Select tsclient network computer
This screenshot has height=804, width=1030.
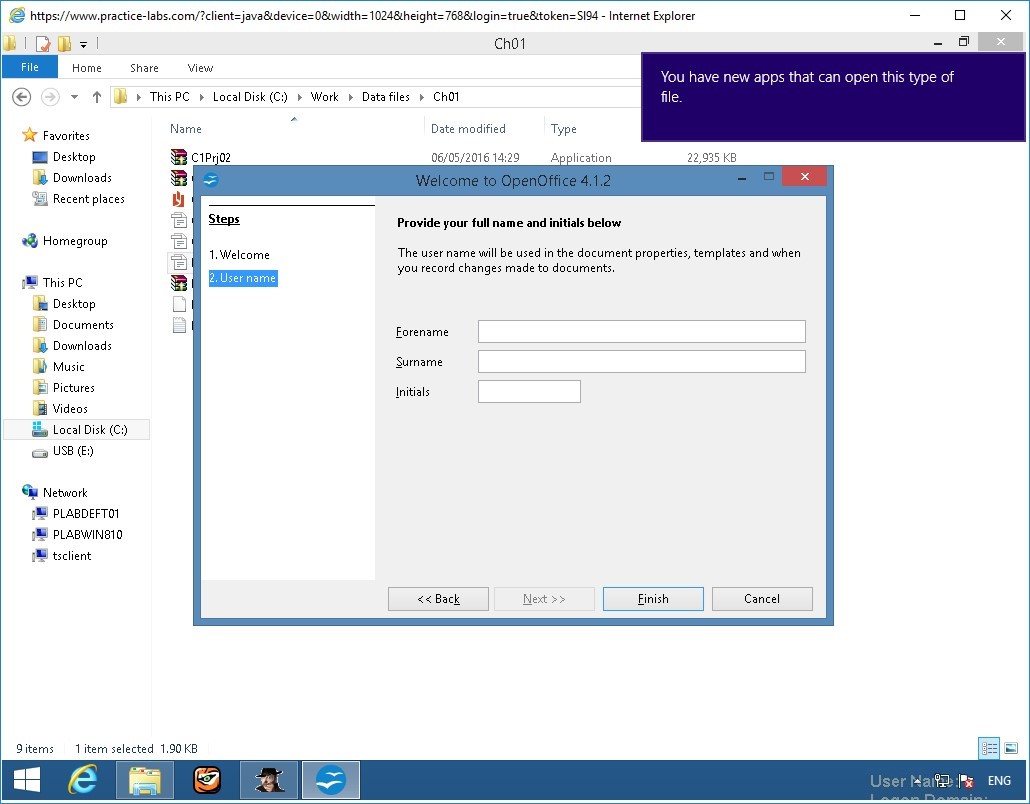[x=72, y=556]
